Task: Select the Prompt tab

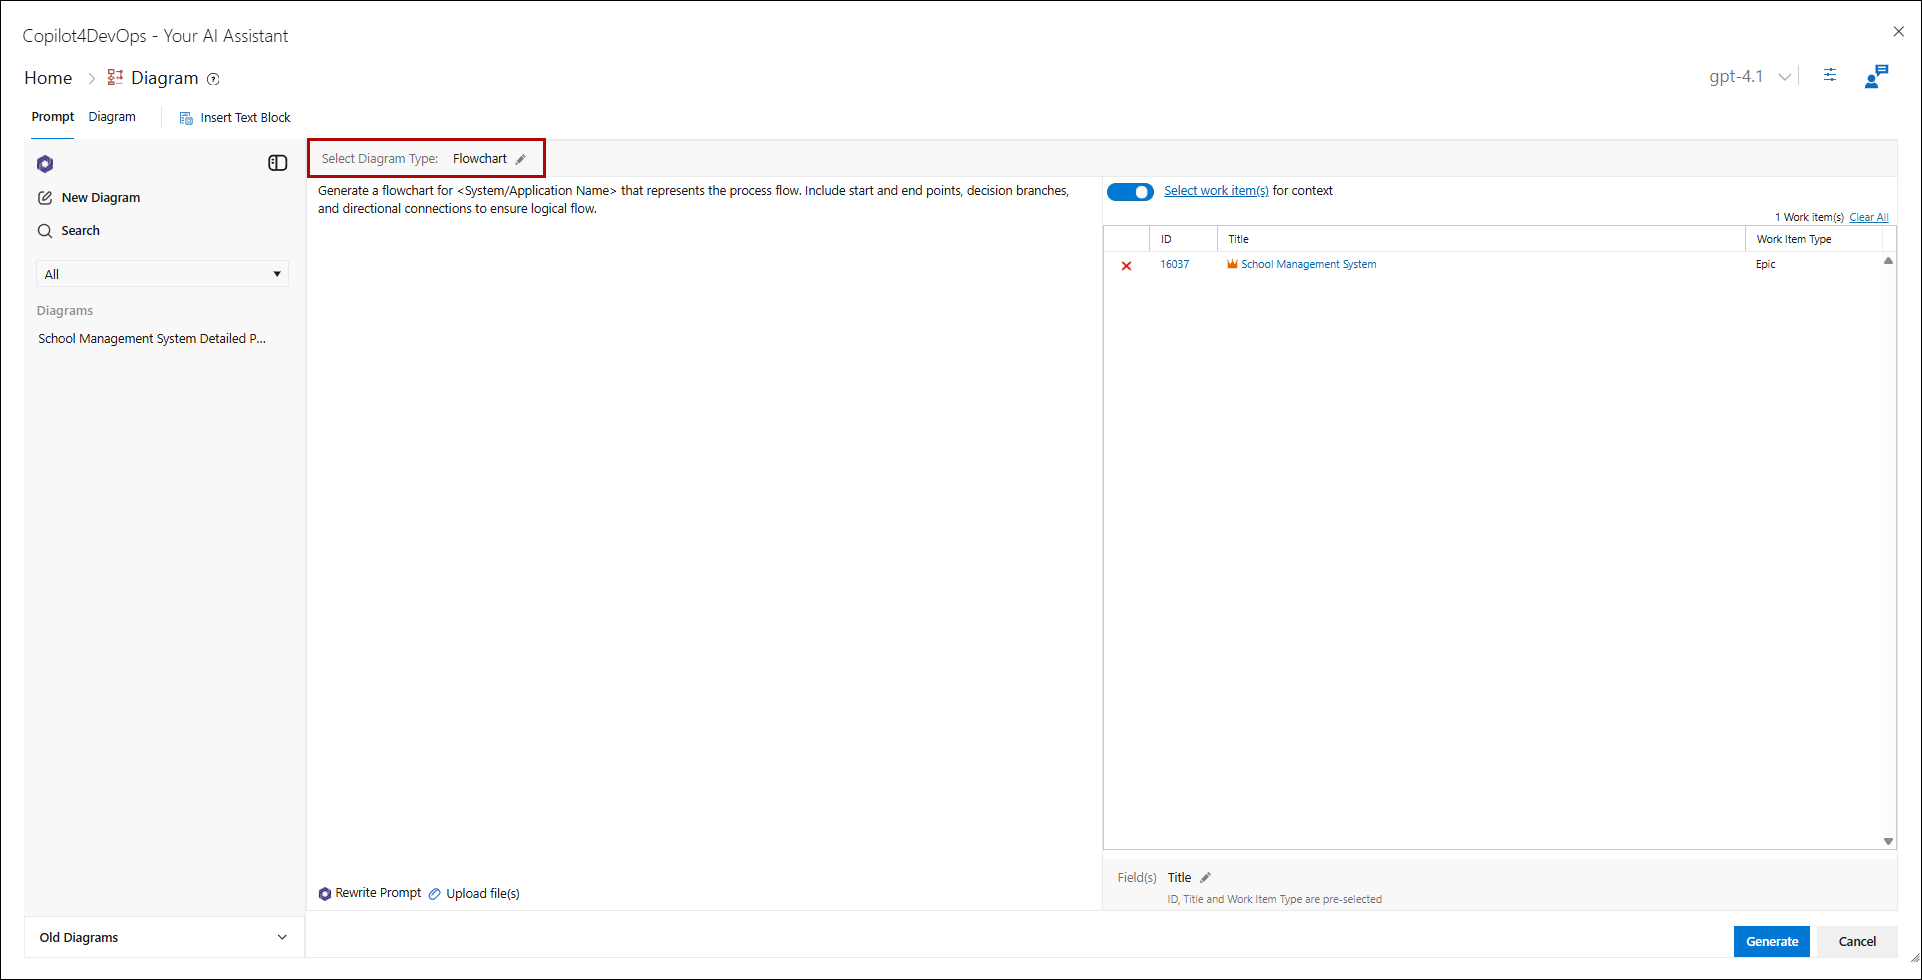Action: tap(52, 117)
